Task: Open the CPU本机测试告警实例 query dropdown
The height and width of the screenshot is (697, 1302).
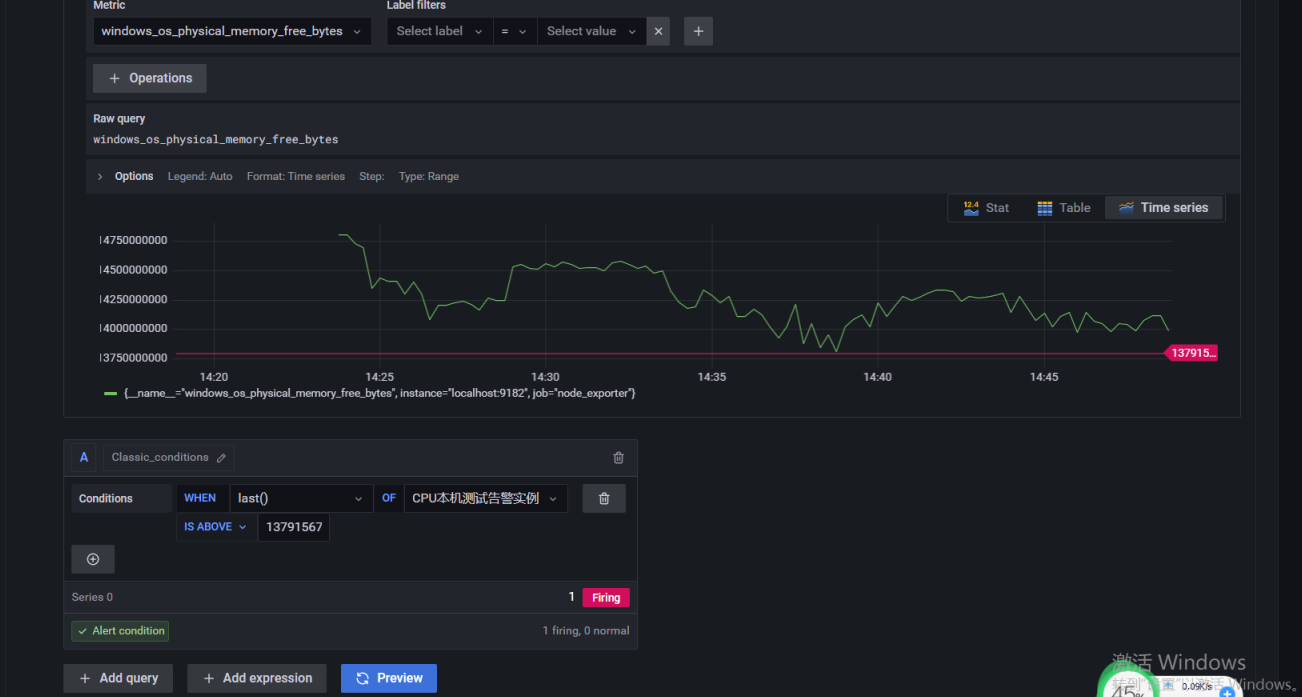Action: pyautogui.click(x=486, y=498)
